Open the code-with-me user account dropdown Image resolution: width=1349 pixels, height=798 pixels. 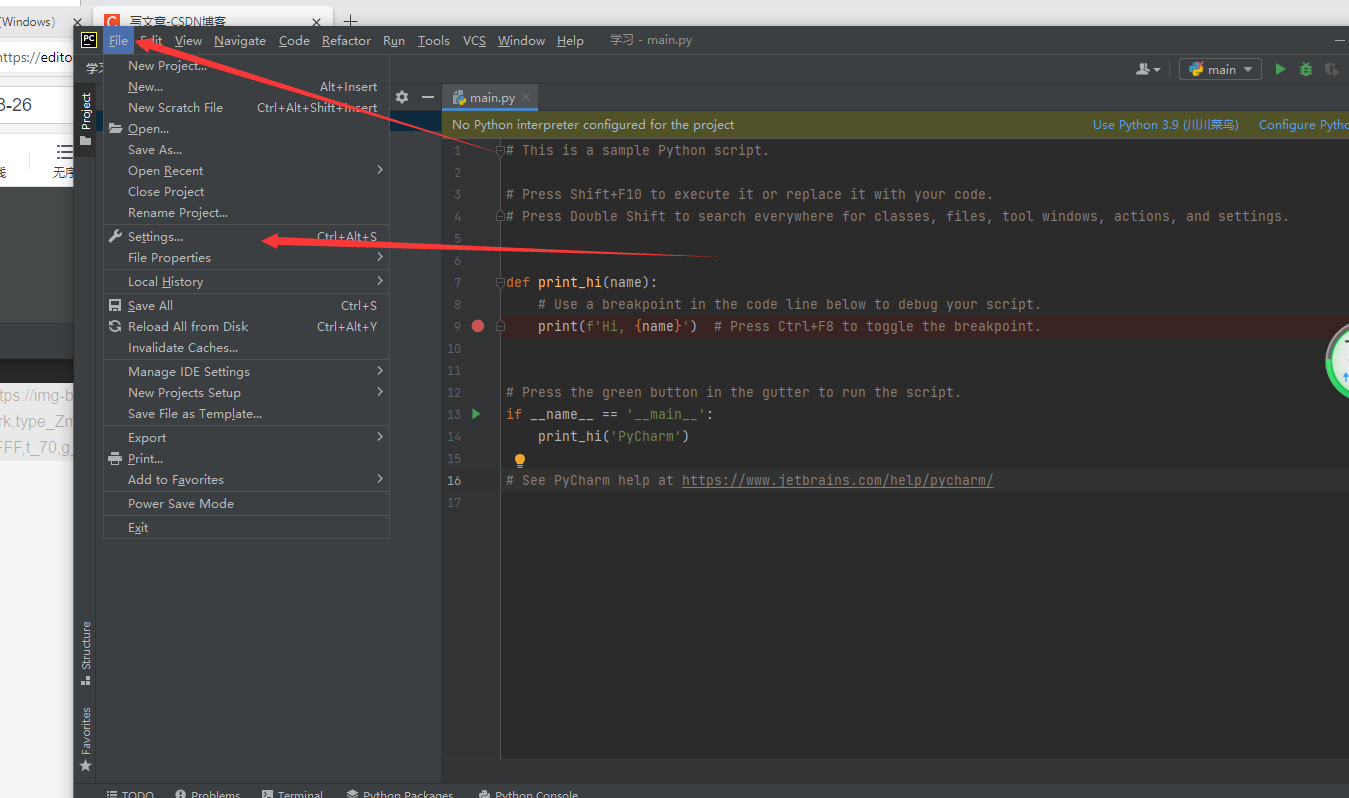[x=1148, y=69]
